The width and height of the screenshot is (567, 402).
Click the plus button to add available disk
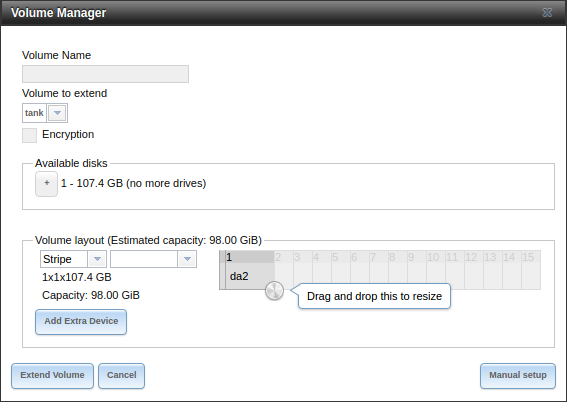46,184
